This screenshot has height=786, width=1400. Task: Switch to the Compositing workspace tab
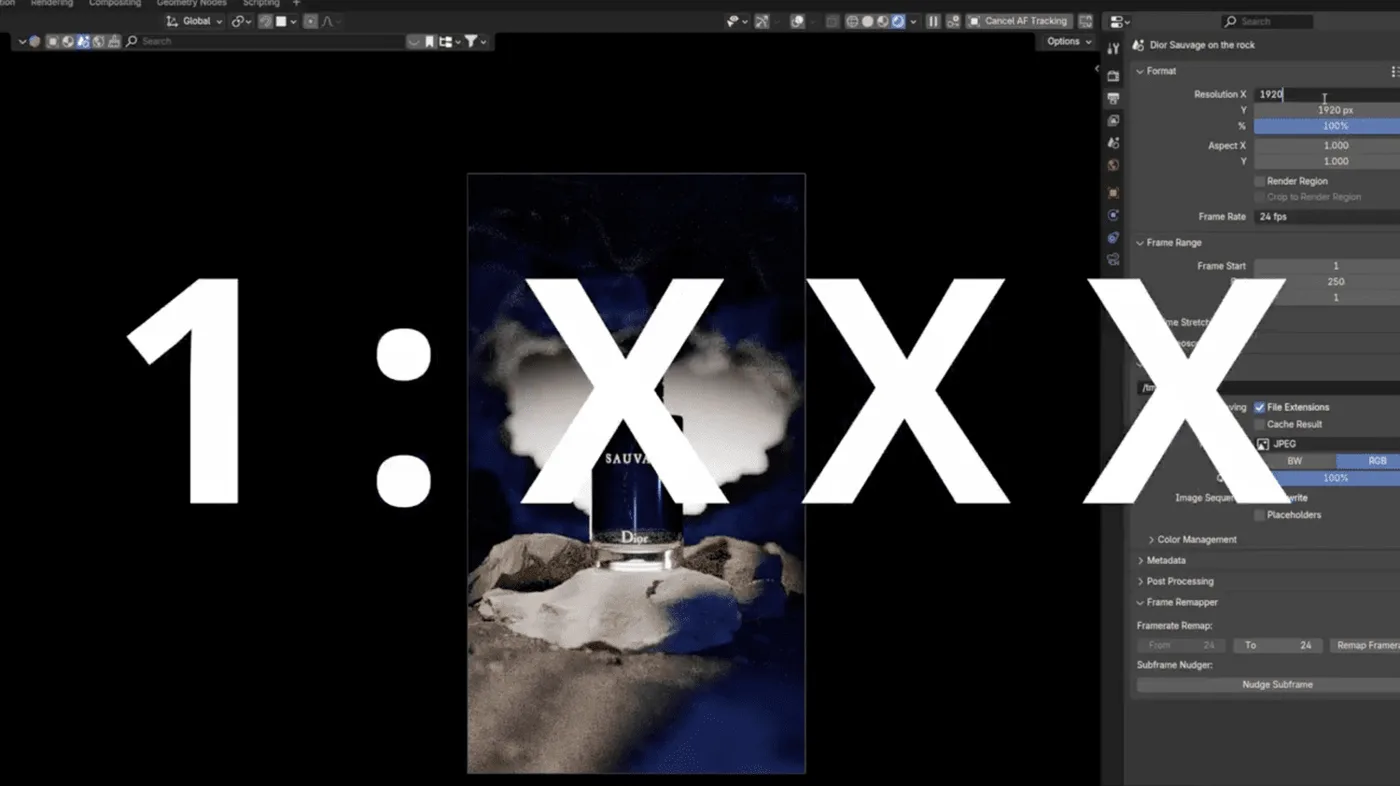pyautogui.click(x=115, y=3)
